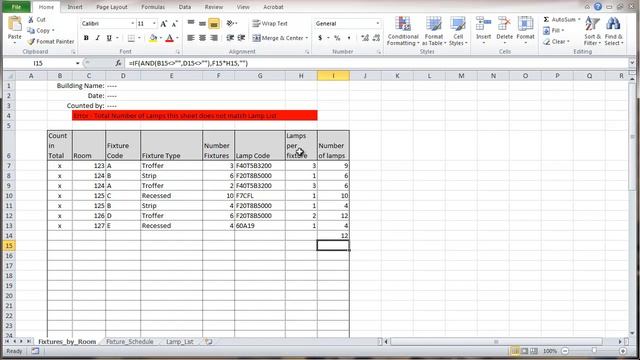Viewport: 640px width, 360px height.
Task: Switch to the Formulas tab
Action: click(x=153, y=7)
